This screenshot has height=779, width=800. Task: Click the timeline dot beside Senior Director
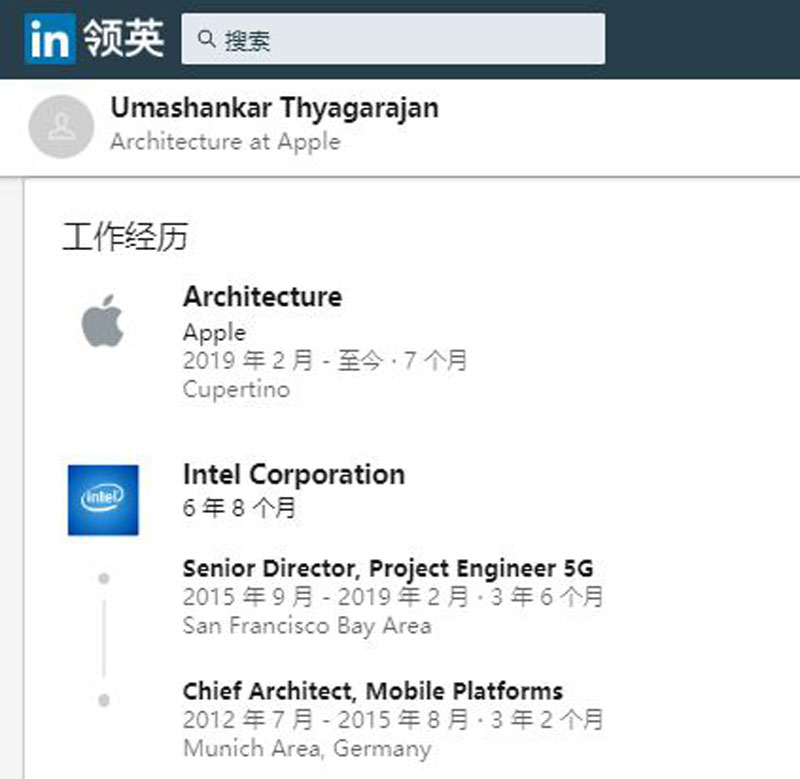[x=104, y=579]
